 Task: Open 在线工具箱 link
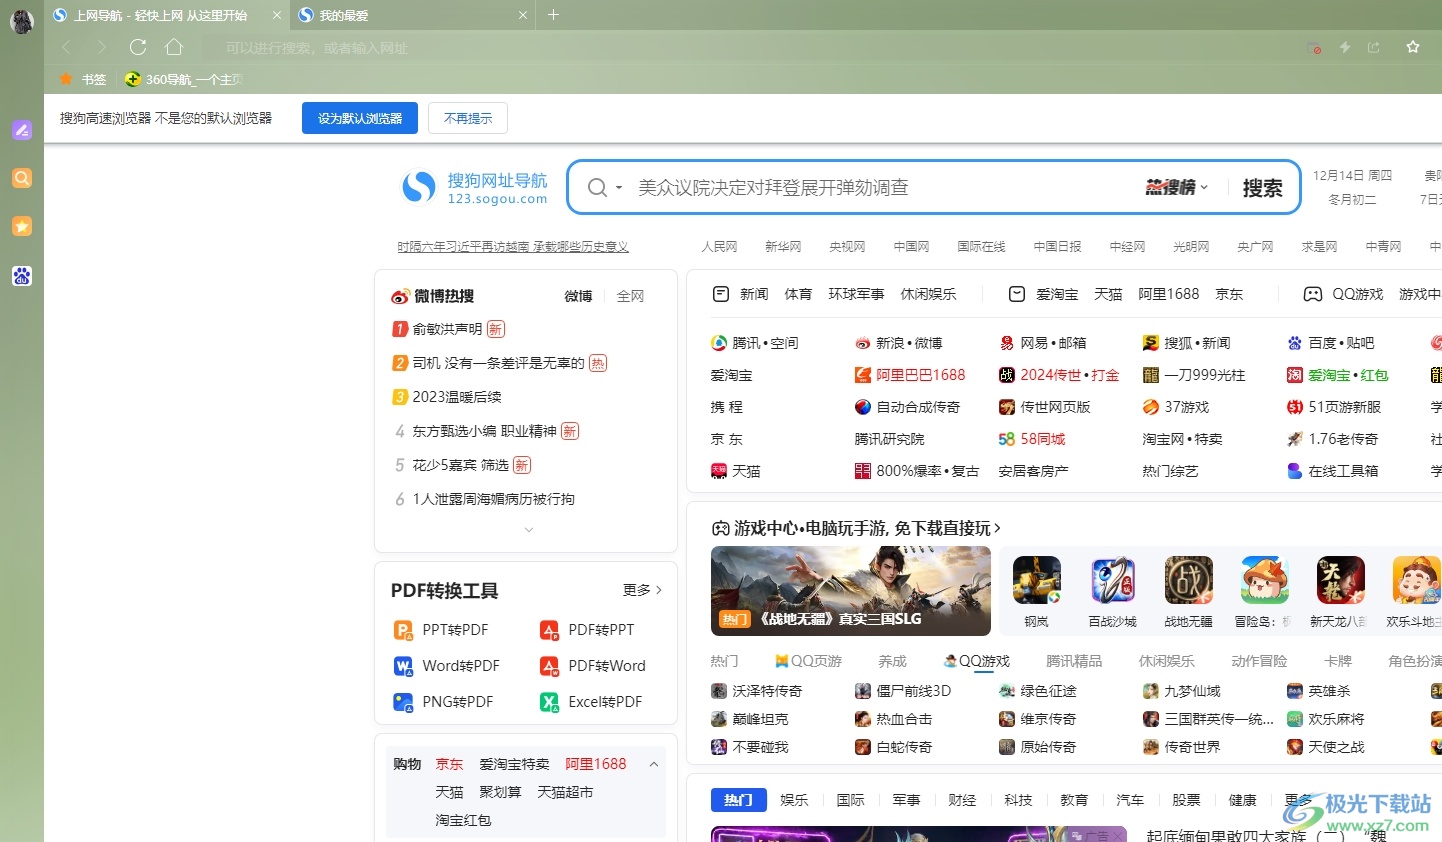[x=1333, y=471]
